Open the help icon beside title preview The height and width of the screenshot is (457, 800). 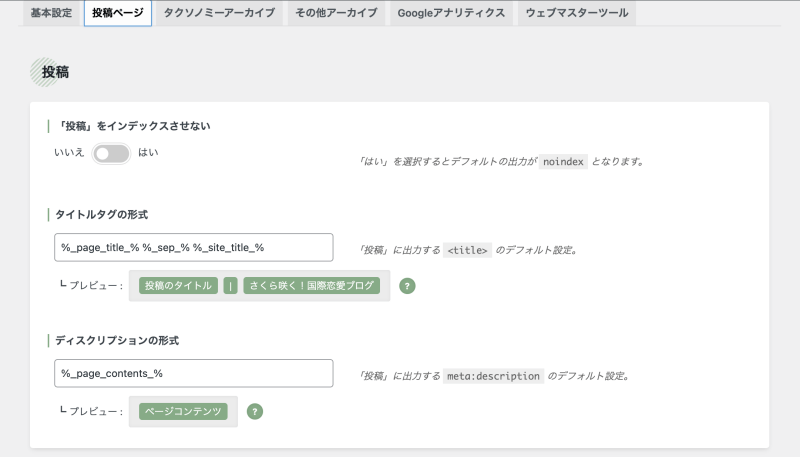(x=407, y=286)
